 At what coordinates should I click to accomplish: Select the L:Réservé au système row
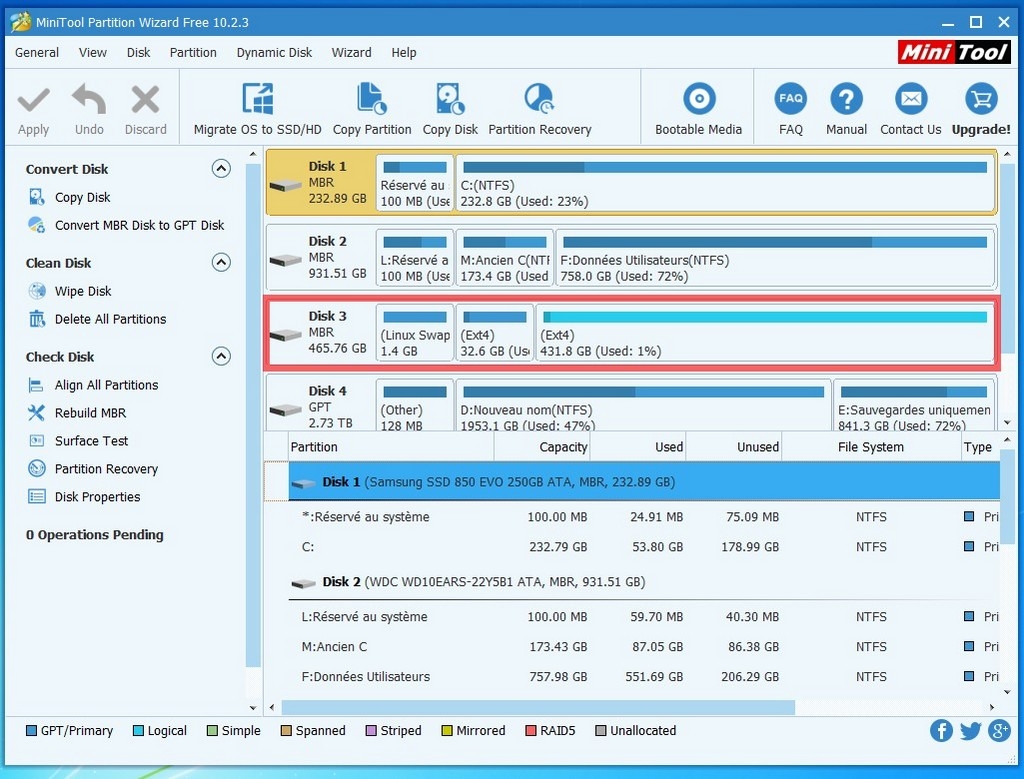tap(644, 617)
